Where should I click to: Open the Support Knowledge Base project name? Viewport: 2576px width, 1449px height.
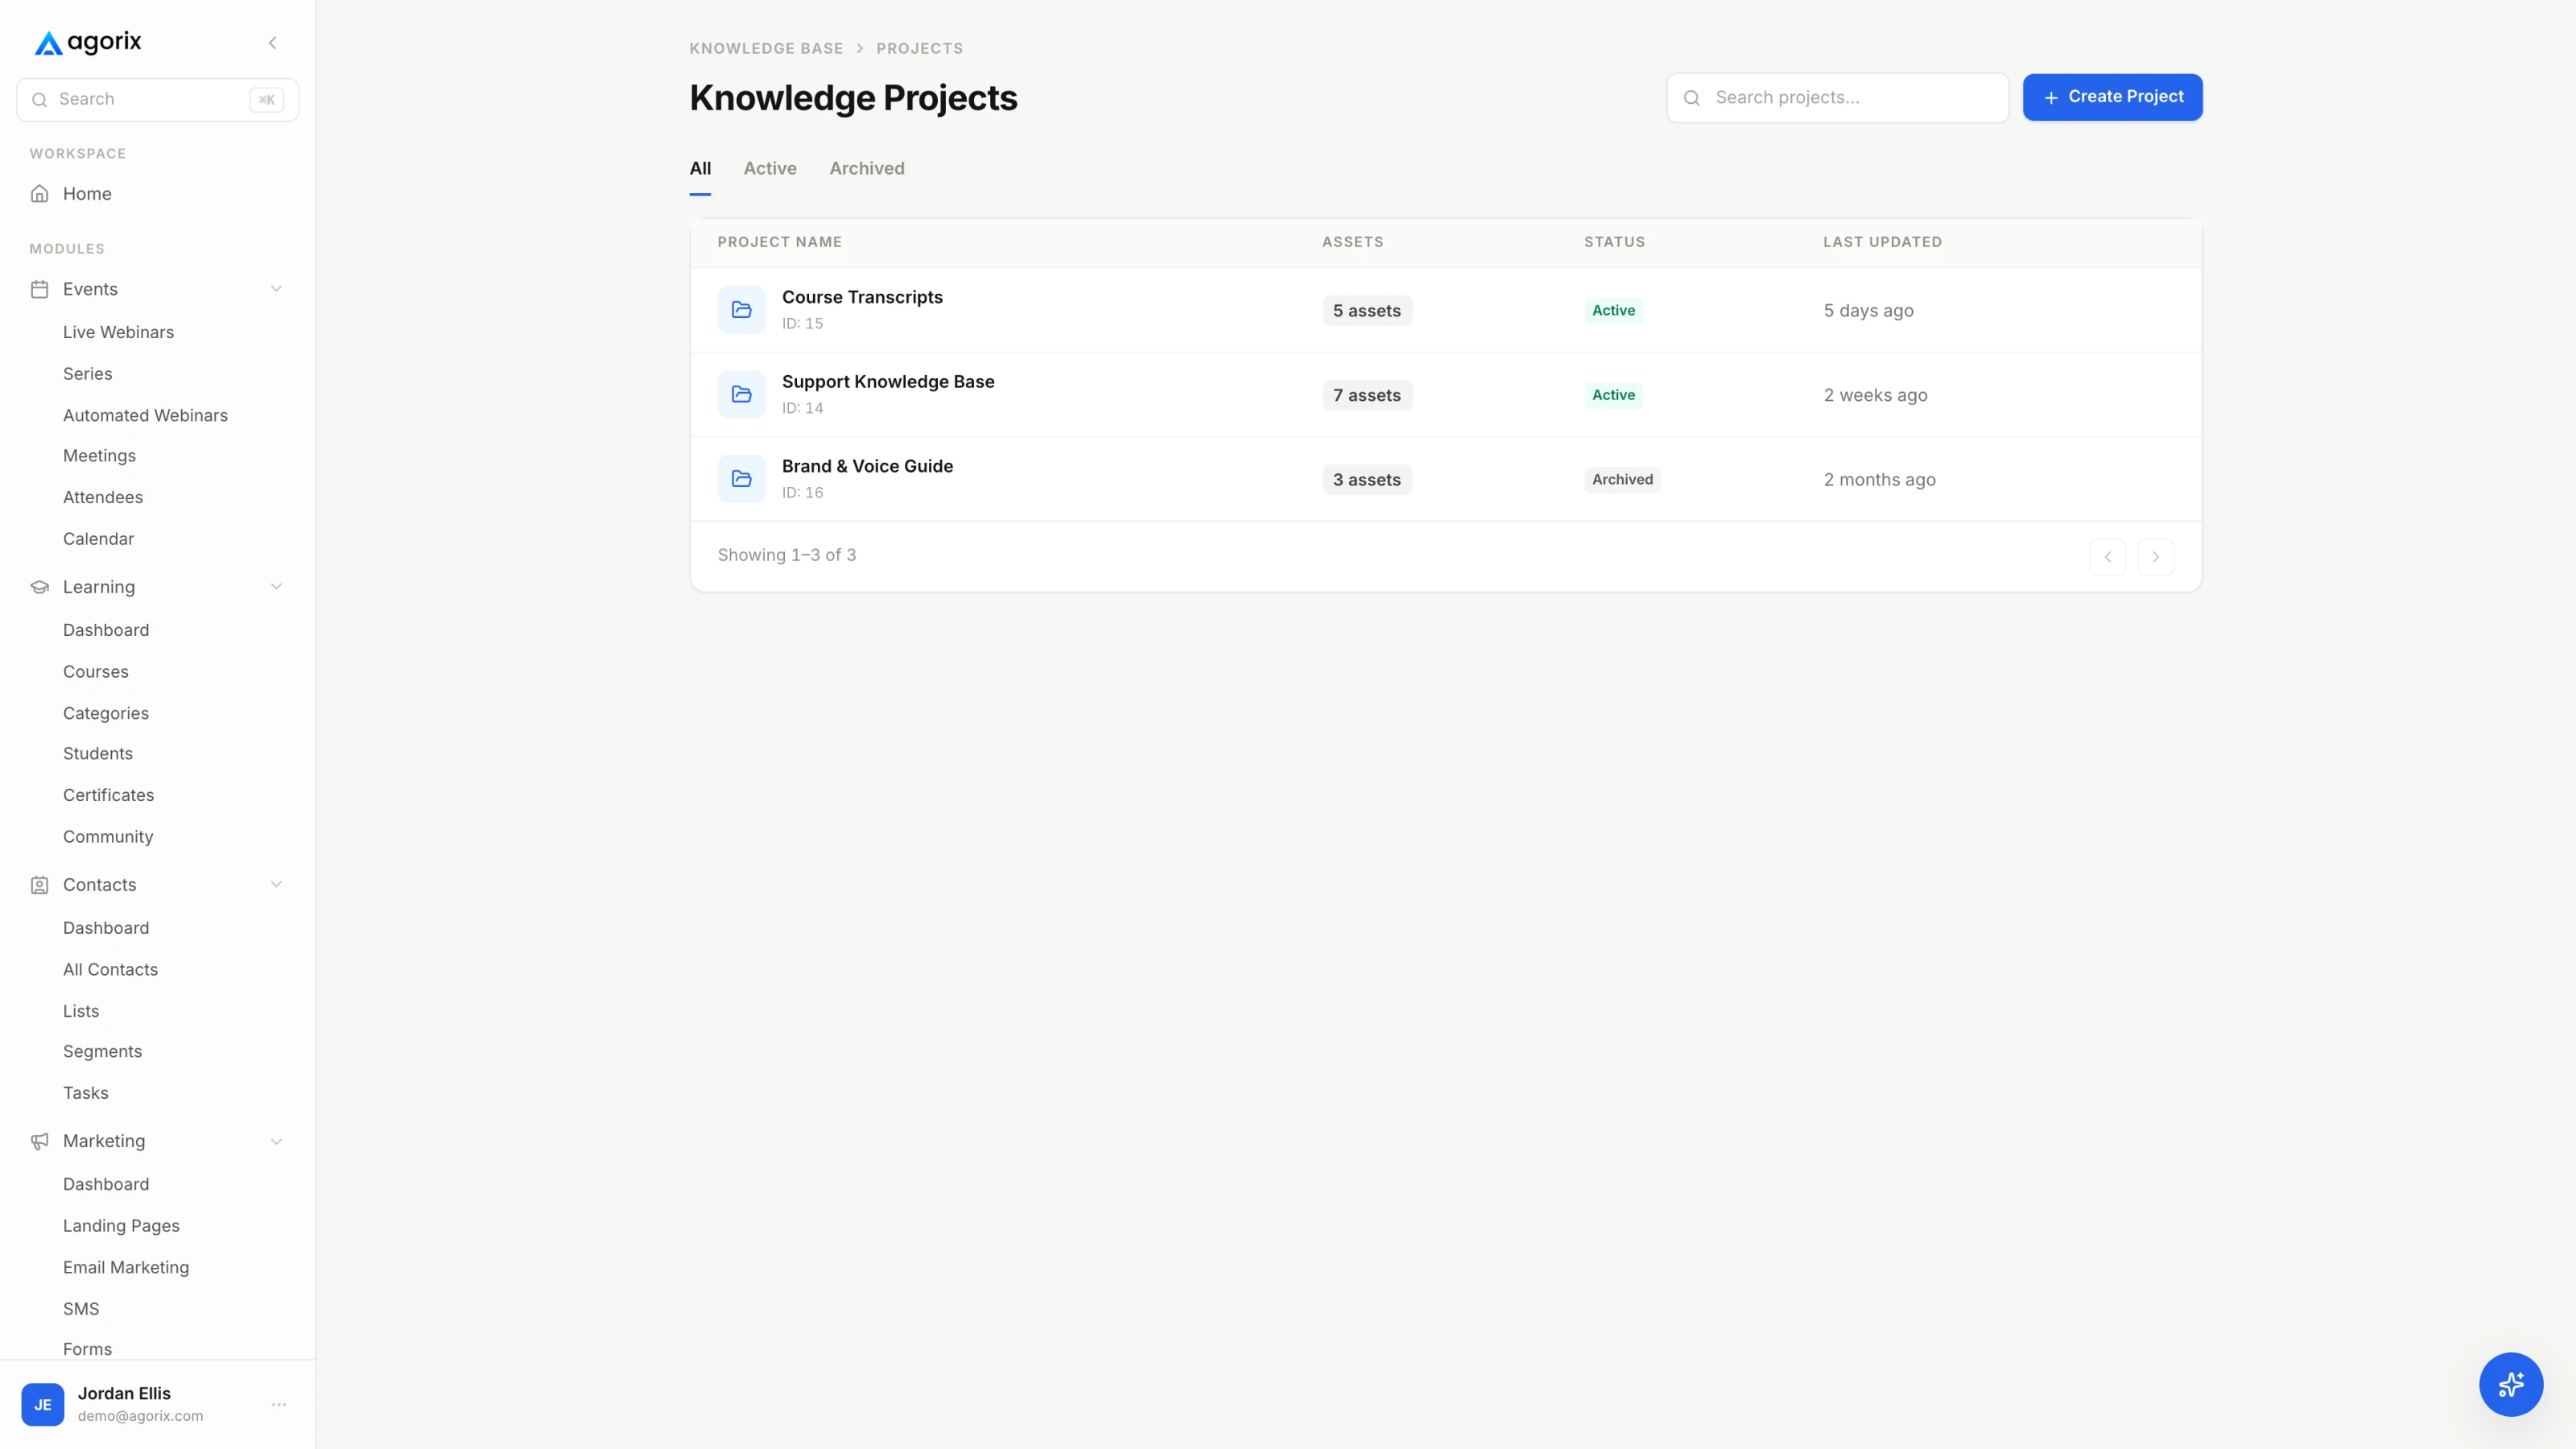coord(888,382)
